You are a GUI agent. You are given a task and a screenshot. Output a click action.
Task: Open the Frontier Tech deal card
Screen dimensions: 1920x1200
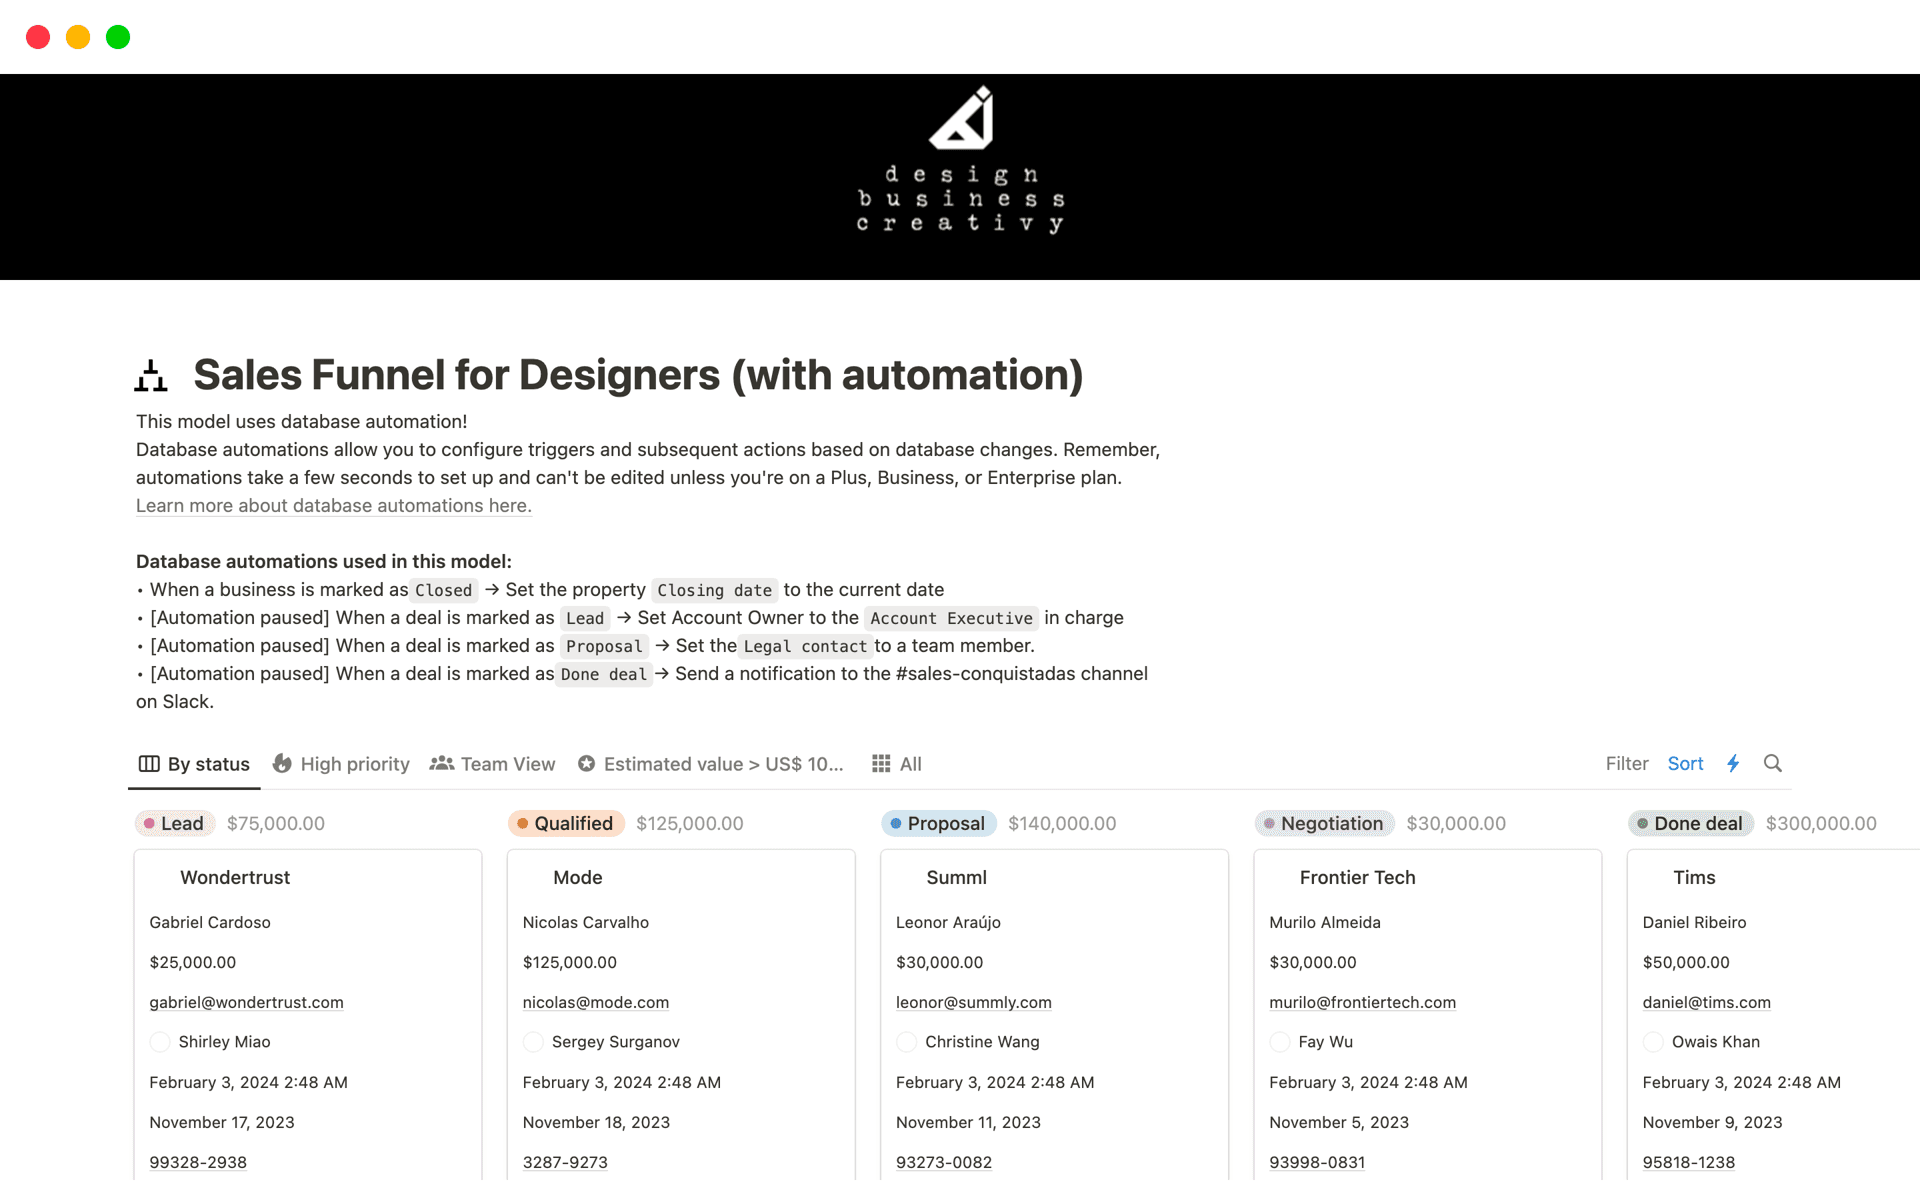(1357, 878)
